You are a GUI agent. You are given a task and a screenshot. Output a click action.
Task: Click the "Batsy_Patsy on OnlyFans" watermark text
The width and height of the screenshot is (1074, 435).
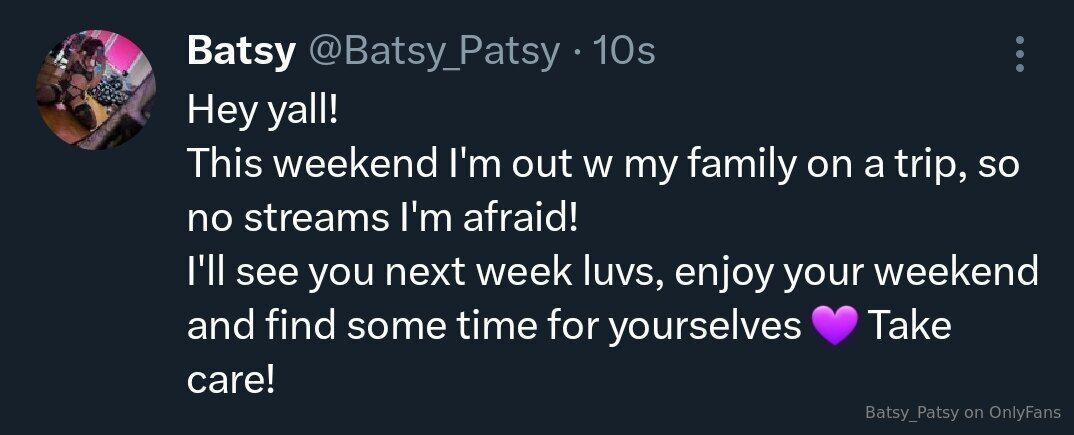pos(964,412)
